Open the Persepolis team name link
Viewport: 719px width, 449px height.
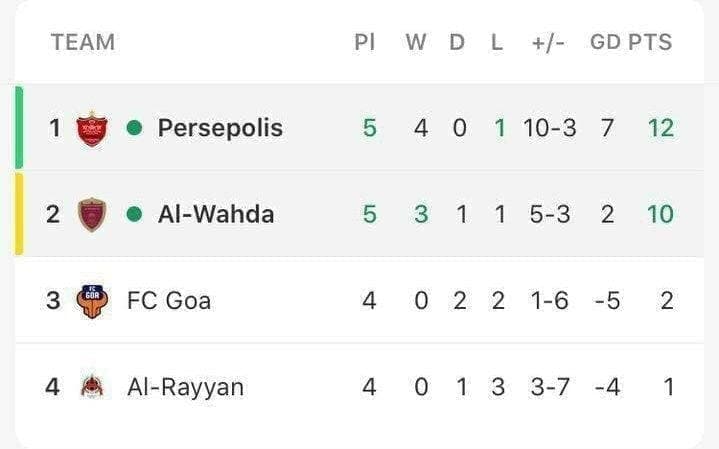click(x=220, y=128)
